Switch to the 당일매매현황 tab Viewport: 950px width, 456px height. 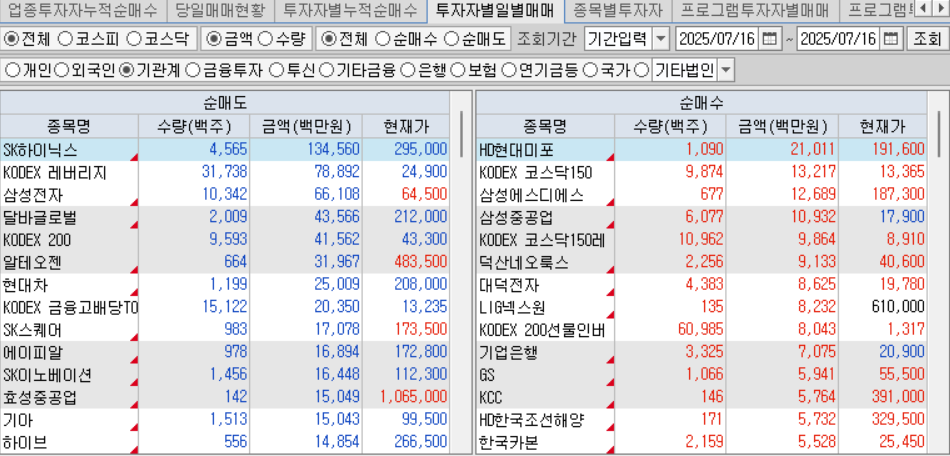pyautogui.click(x=220, y=10)
